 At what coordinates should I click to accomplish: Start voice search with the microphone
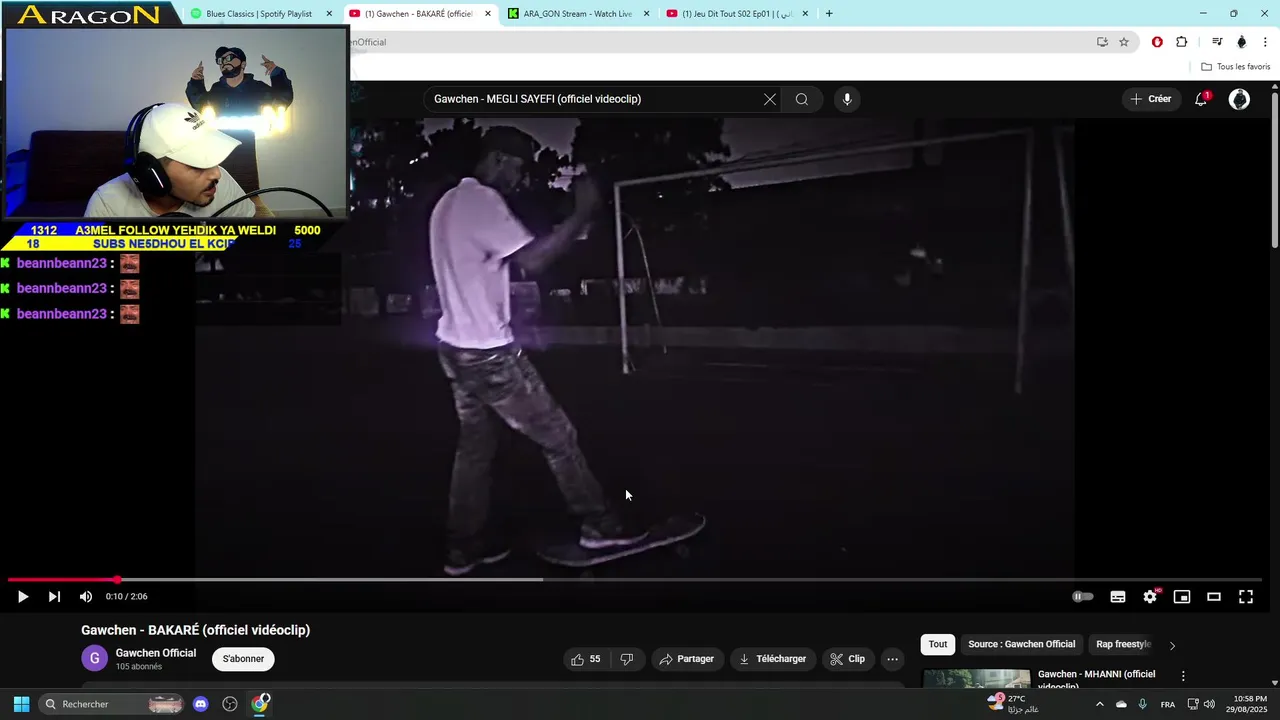coord(847,99)
